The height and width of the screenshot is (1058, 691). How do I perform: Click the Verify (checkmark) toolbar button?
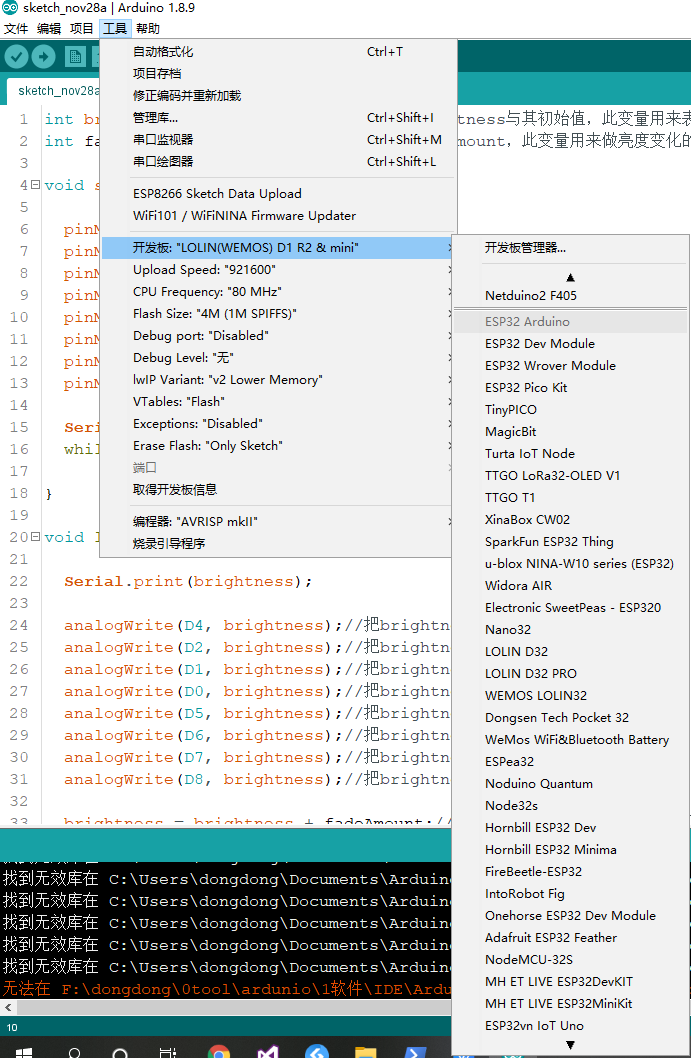pyautogui.click(x=16, y=57)
